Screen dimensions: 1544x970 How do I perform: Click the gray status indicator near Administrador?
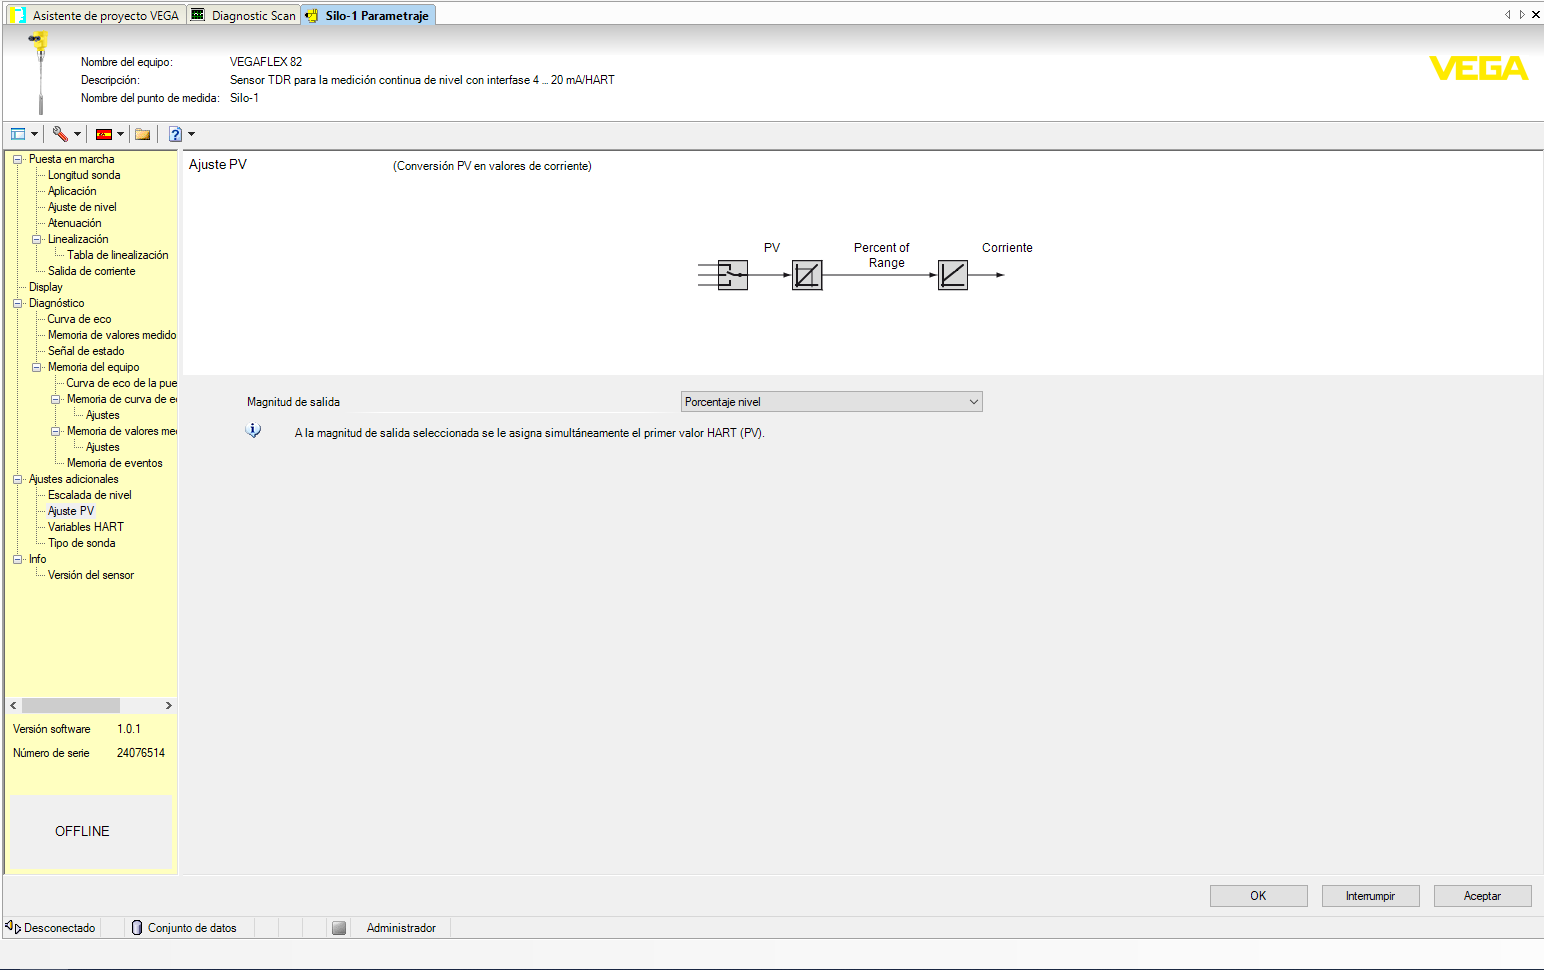(x=339, y=928)
